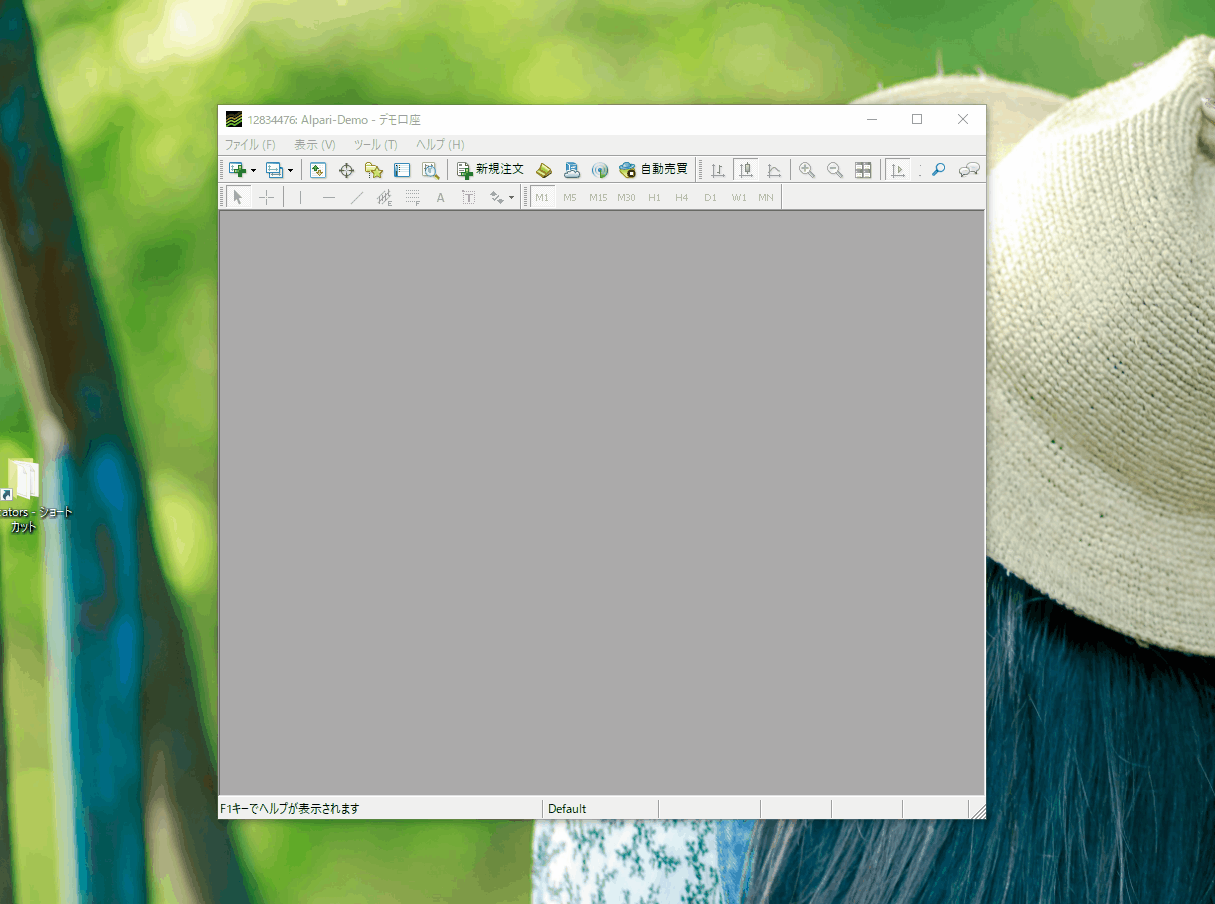Screen dimensions: 1215x904
Task: Maximize the MetaTrader window
Action: pyautogui.click(x=917, y=119)
